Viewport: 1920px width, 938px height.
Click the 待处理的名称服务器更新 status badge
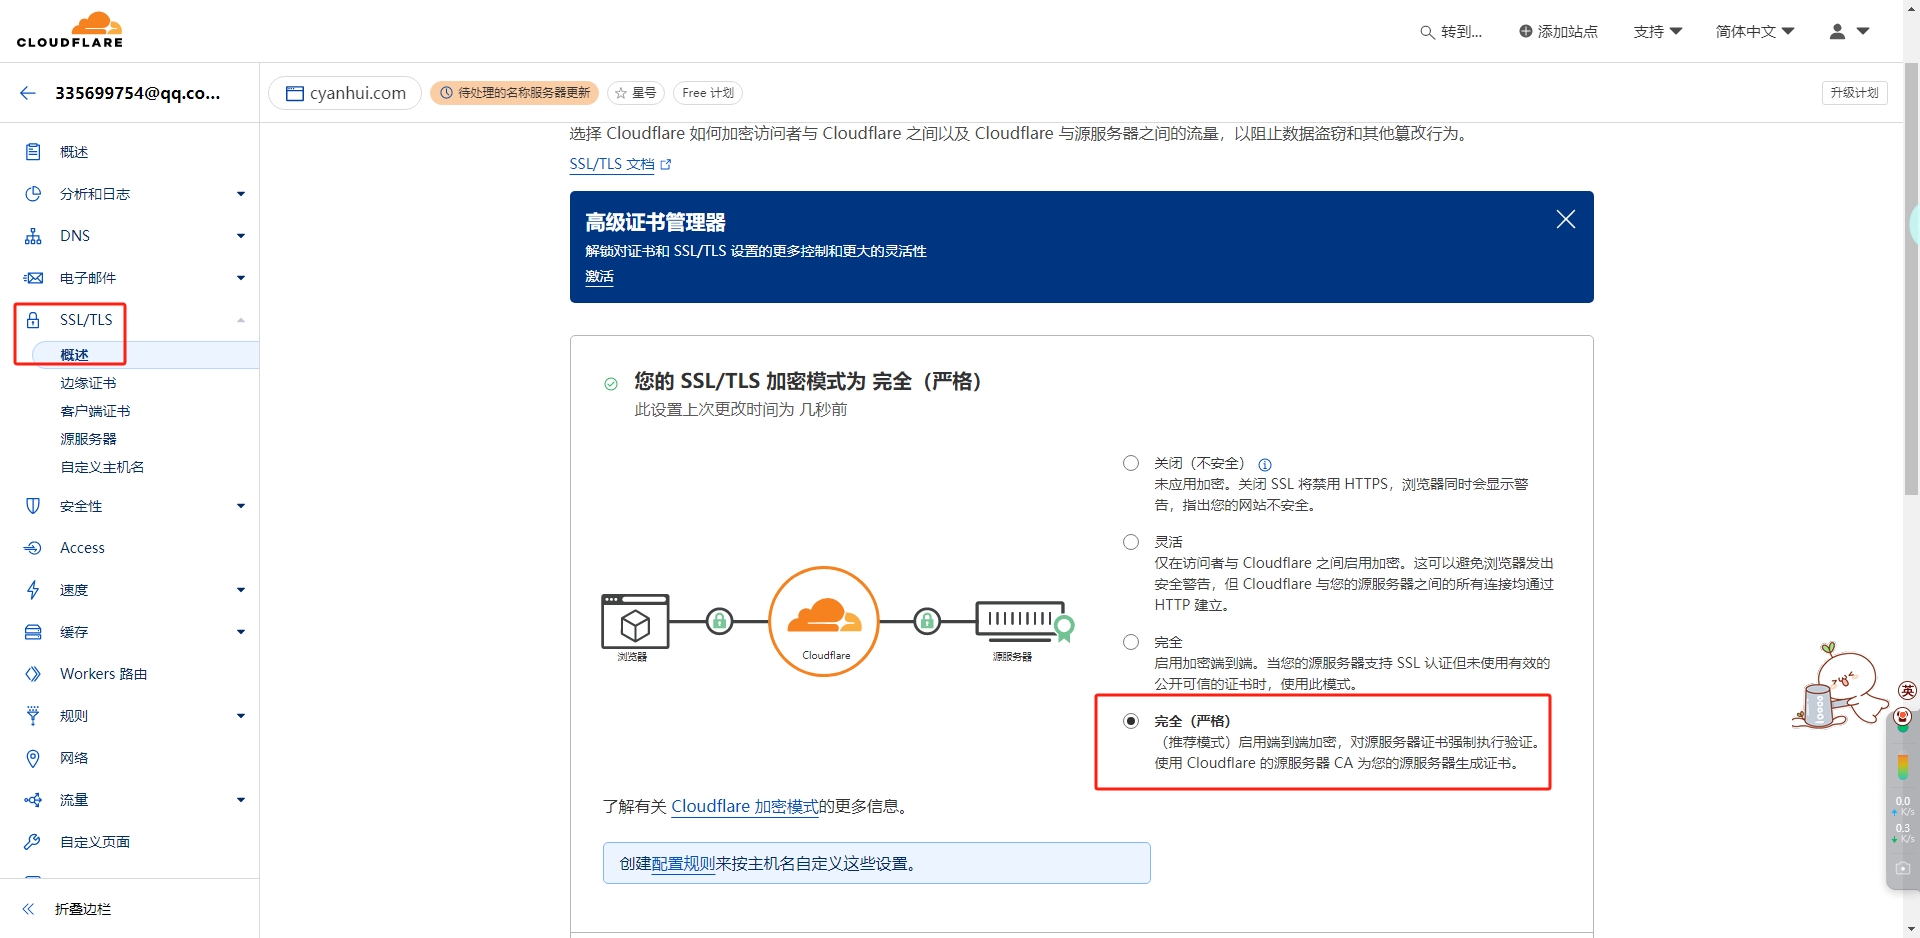pyautogui.click(x=515, y=93)
